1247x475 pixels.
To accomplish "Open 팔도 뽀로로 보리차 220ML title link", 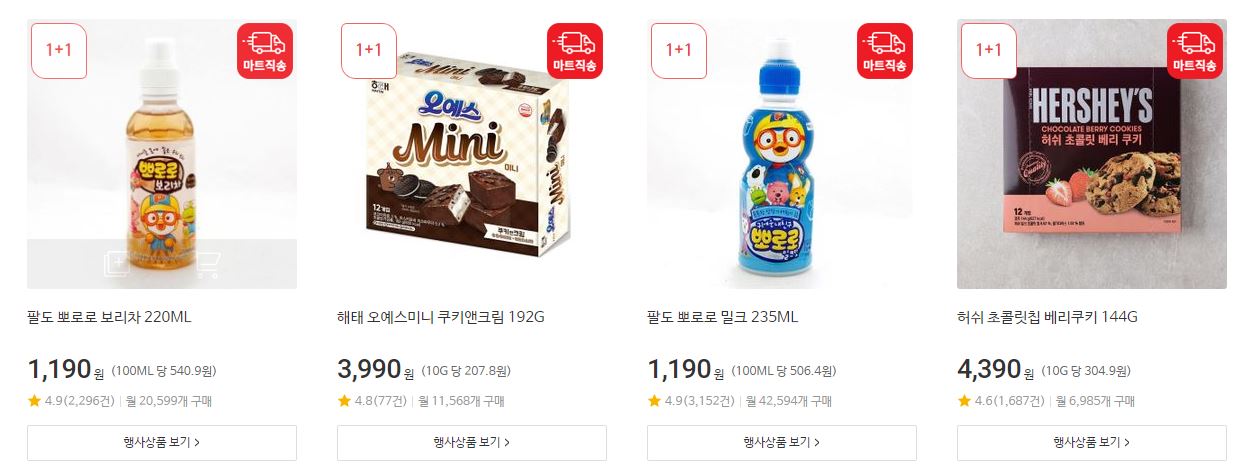I will click(x=109, y=317).
